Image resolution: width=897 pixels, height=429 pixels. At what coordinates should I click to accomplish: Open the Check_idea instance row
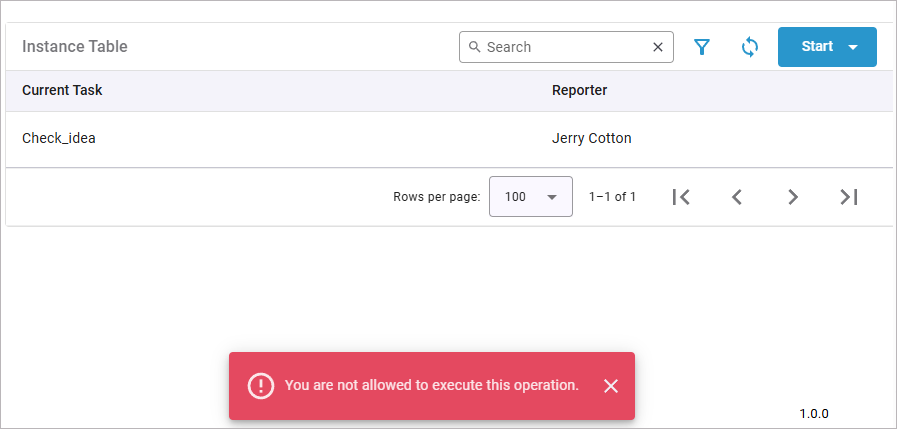click(x=59, y=139)
